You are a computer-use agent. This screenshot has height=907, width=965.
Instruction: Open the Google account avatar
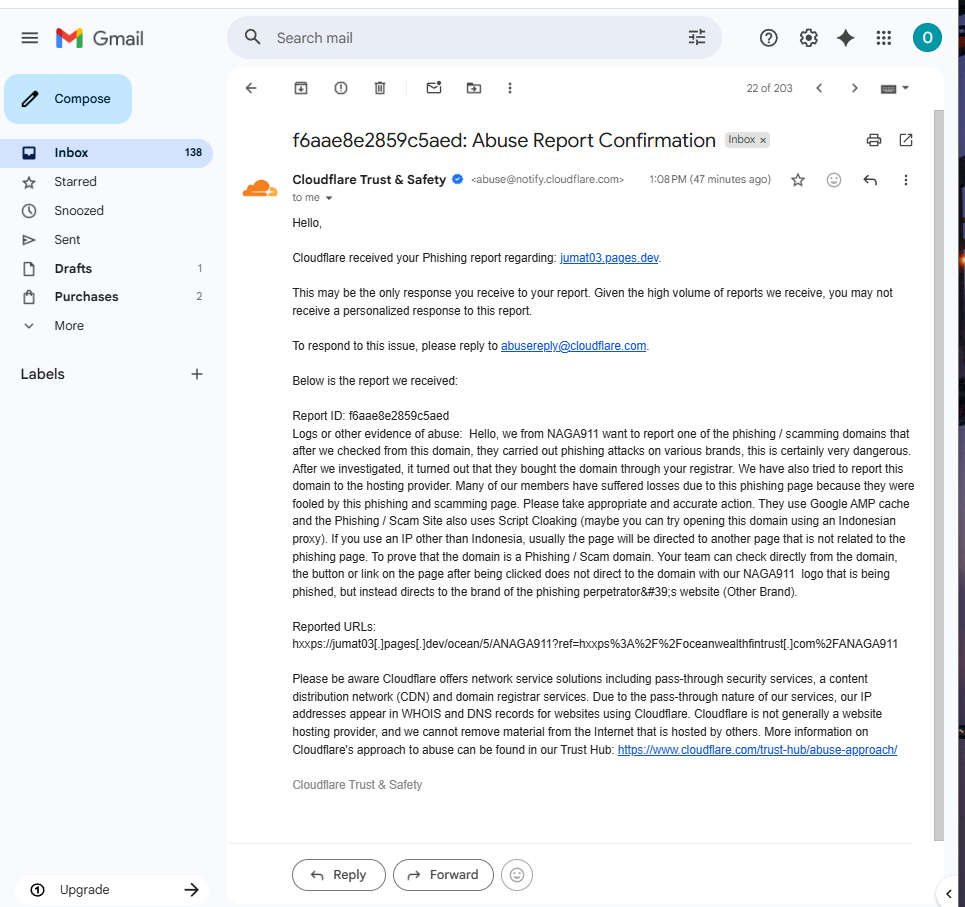[927, 38]
